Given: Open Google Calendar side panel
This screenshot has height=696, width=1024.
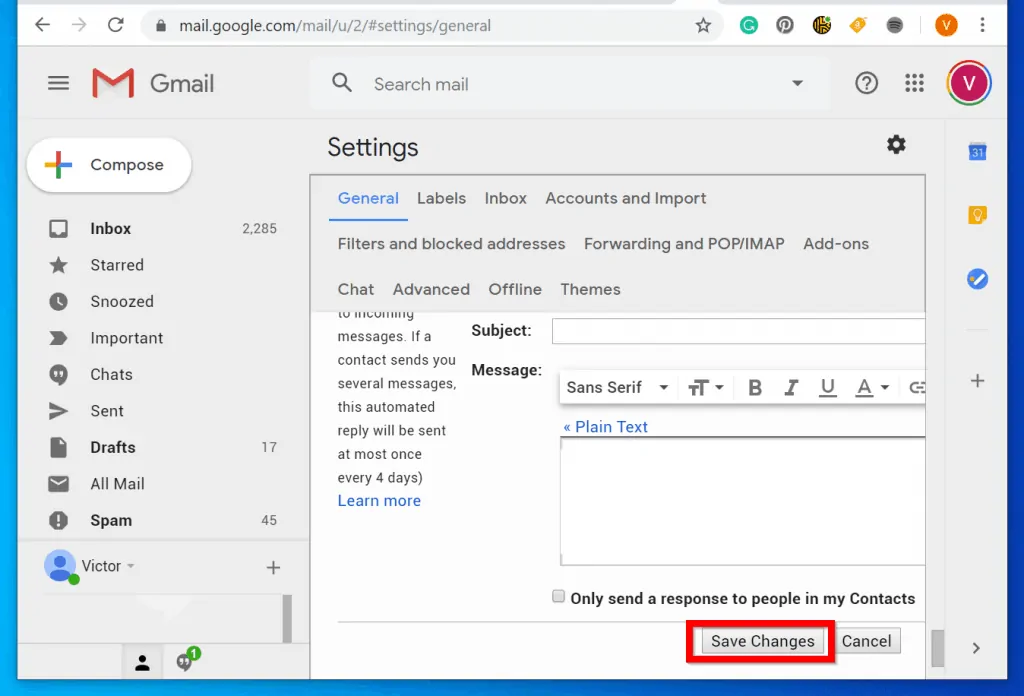Looking at the screenshot, I should tap(977, 152).
